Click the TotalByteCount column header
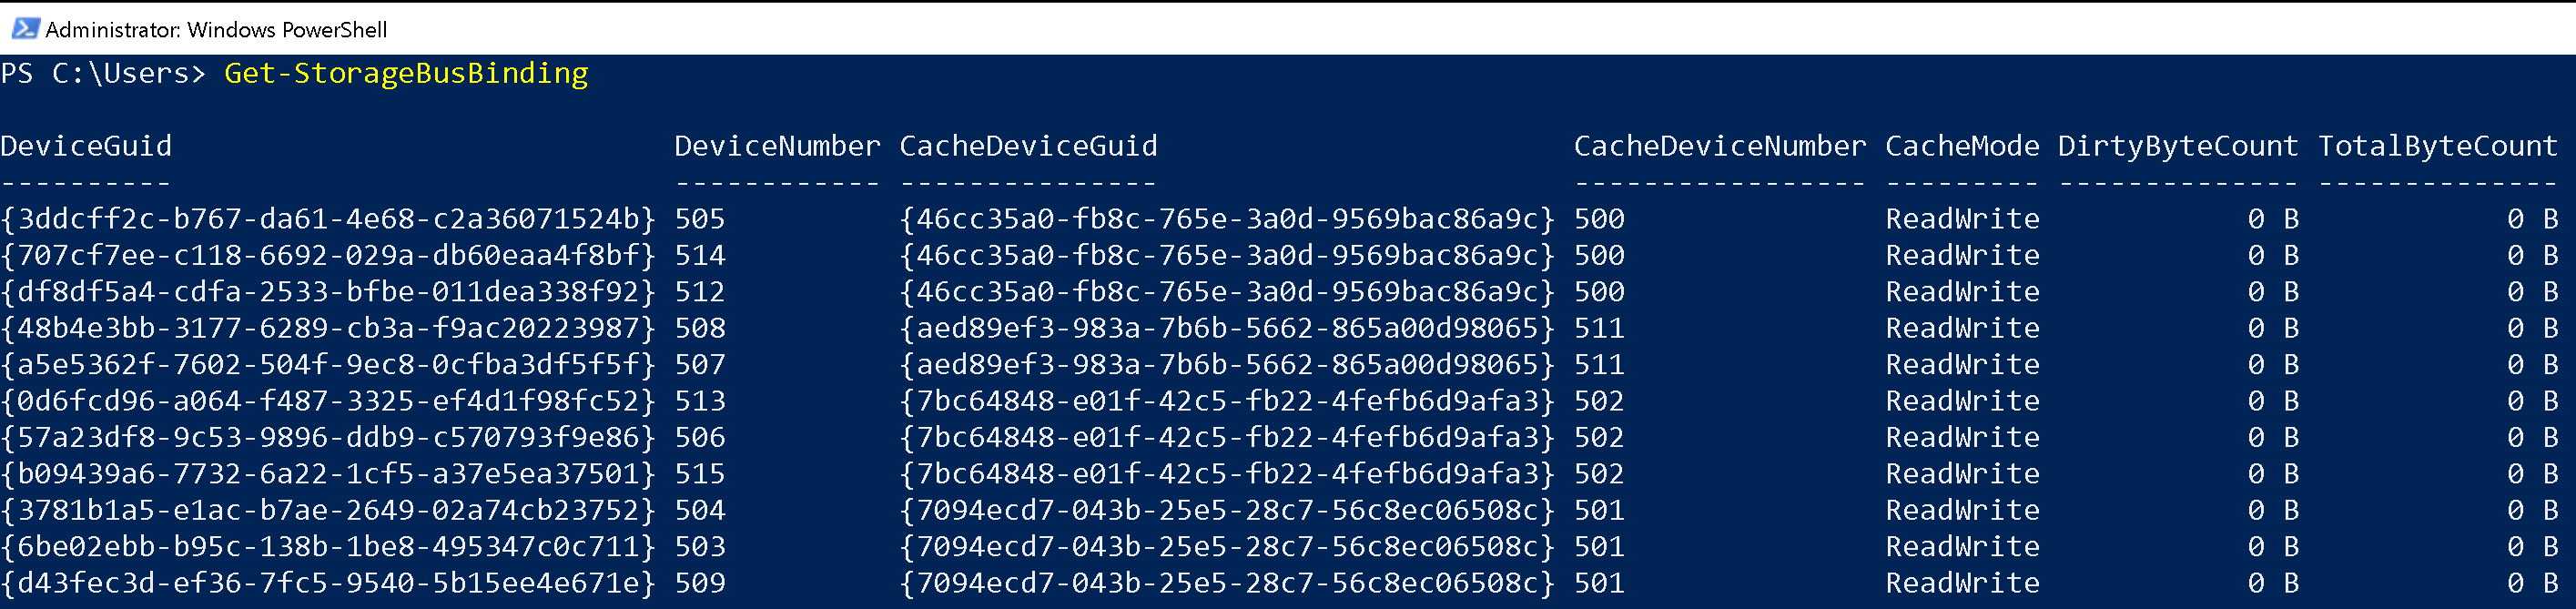This screenshot has height=609, width=2576. coord(2437,147)
